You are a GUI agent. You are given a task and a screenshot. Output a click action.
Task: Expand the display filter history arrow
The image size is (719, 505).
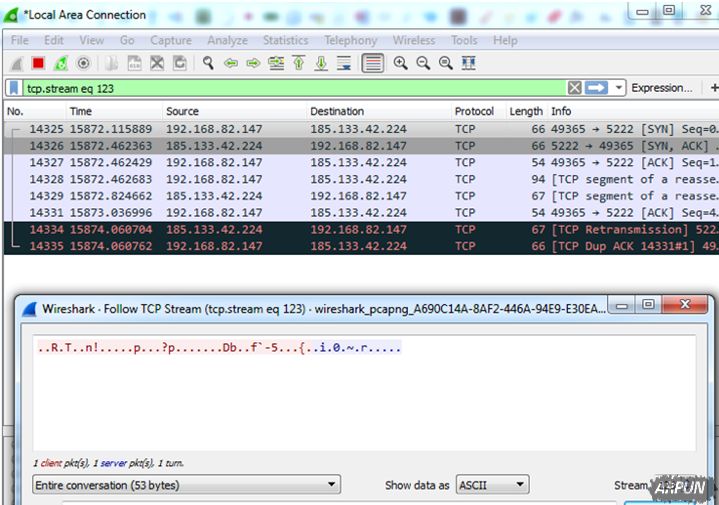click(x=620, y=88)
